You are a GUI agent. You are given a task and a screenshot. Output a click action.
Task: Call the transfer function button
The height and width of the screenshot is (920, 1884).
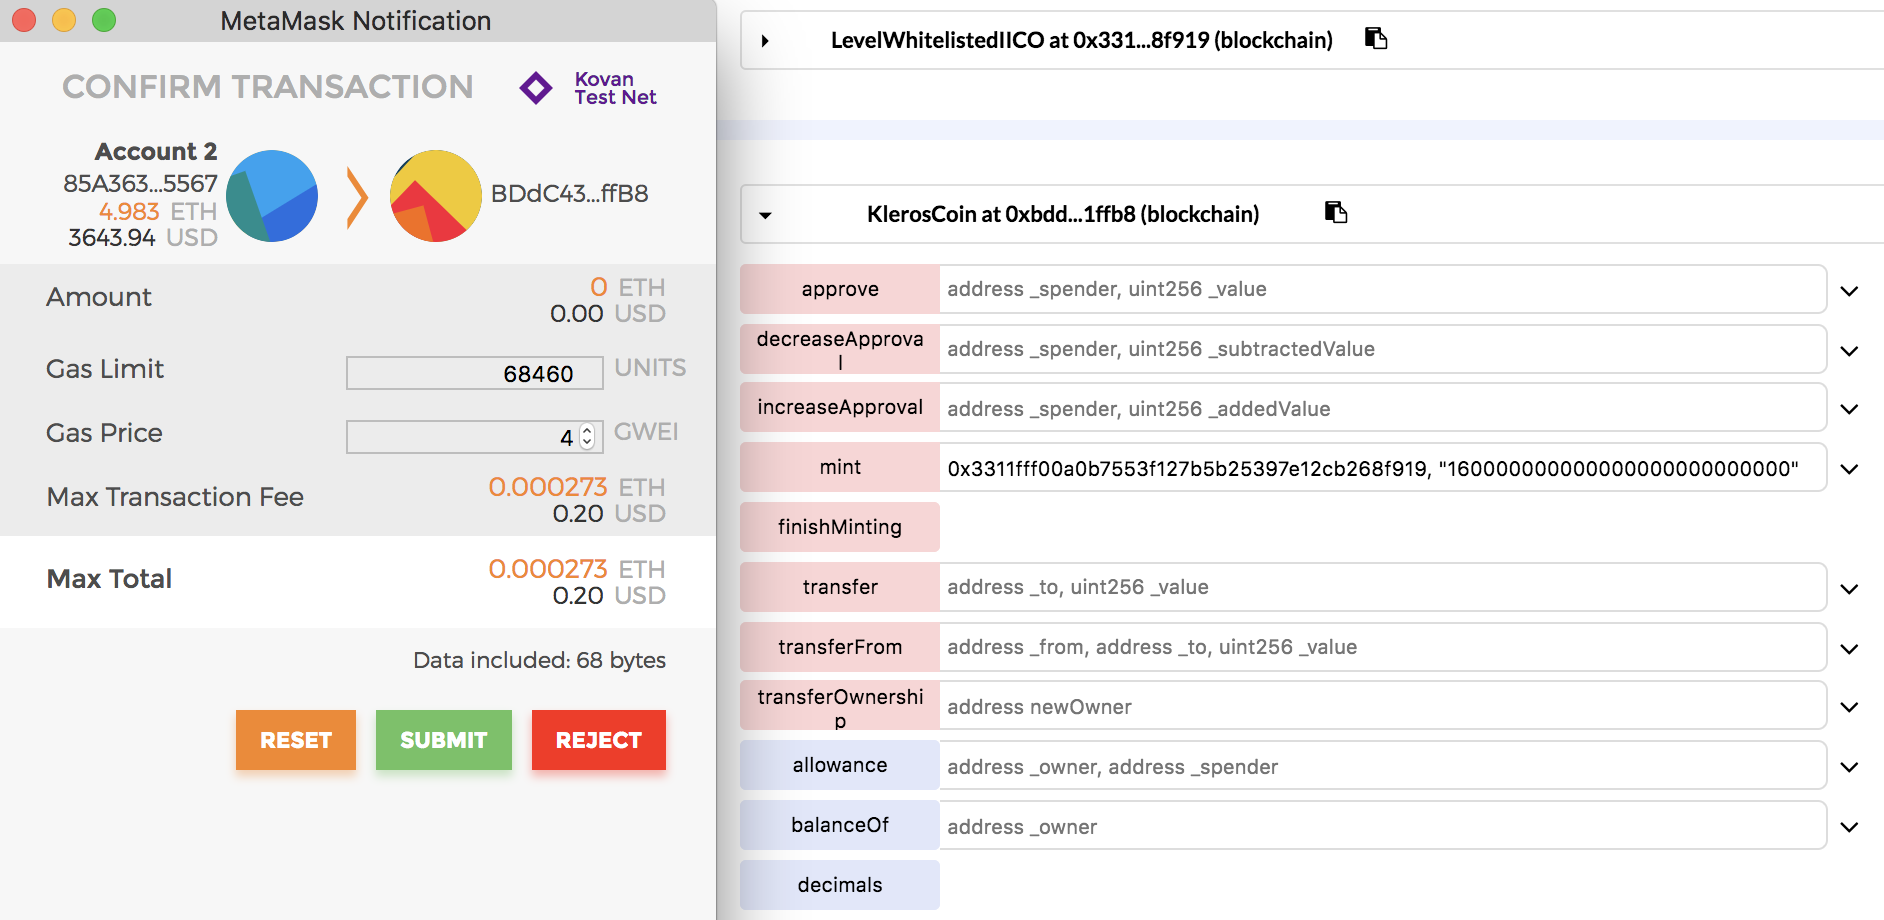point(840,587)
